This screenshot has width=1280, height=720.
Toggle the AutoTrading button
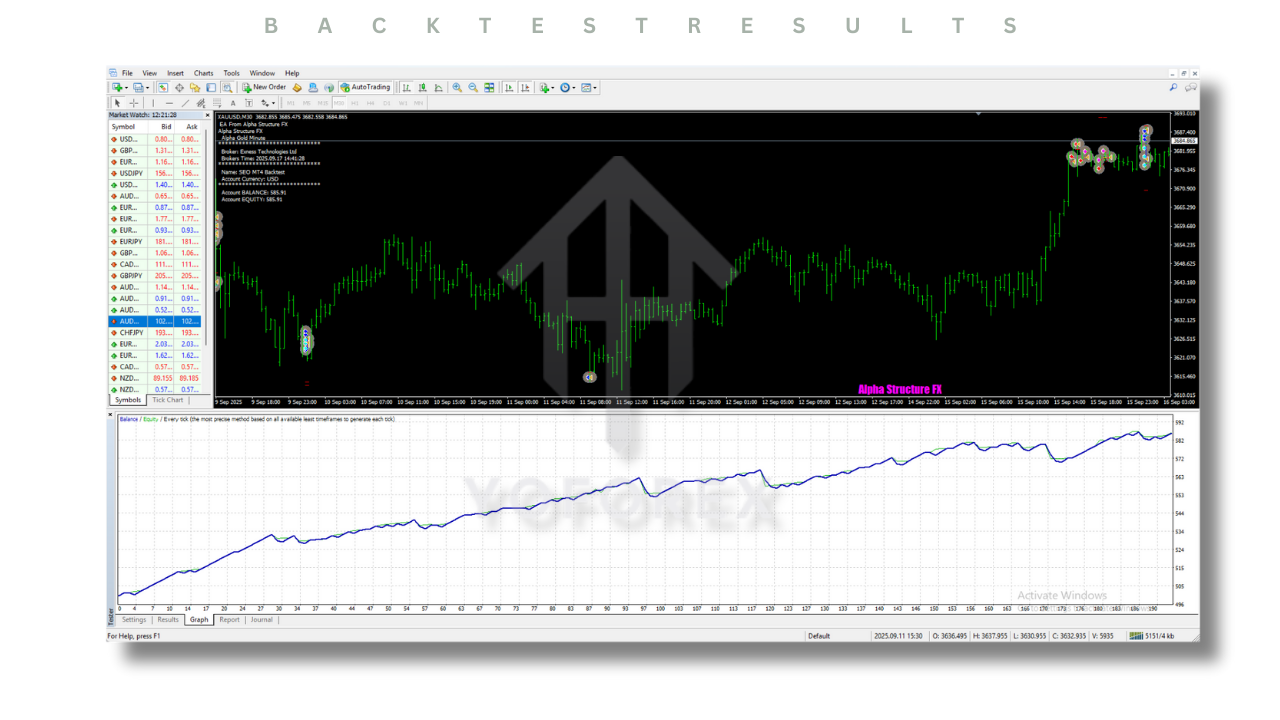(x=365, y=88)
